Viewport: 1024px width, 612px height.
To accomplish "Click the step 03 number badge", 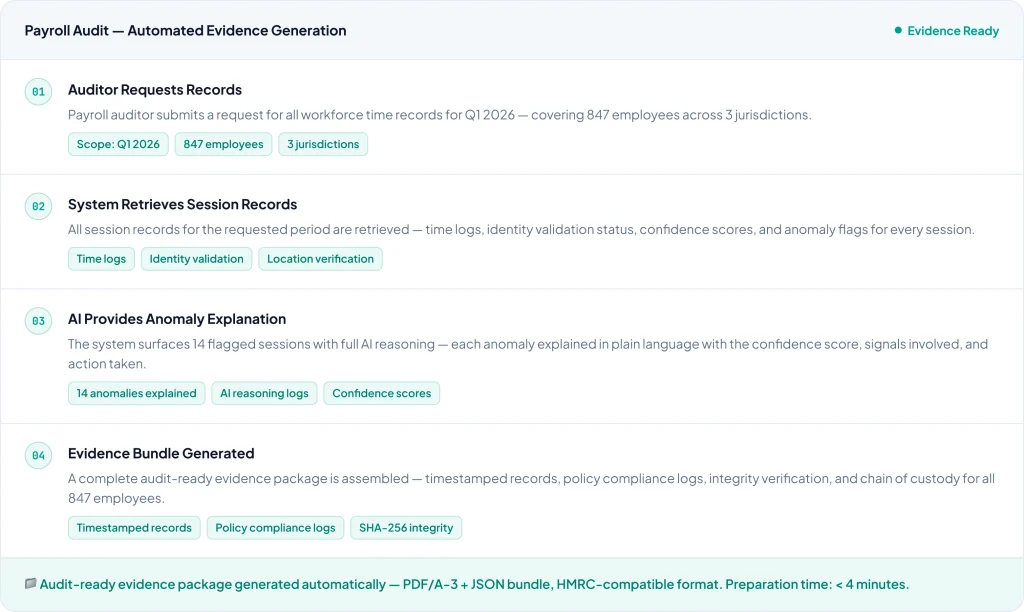I will click(x=38, y=321).
